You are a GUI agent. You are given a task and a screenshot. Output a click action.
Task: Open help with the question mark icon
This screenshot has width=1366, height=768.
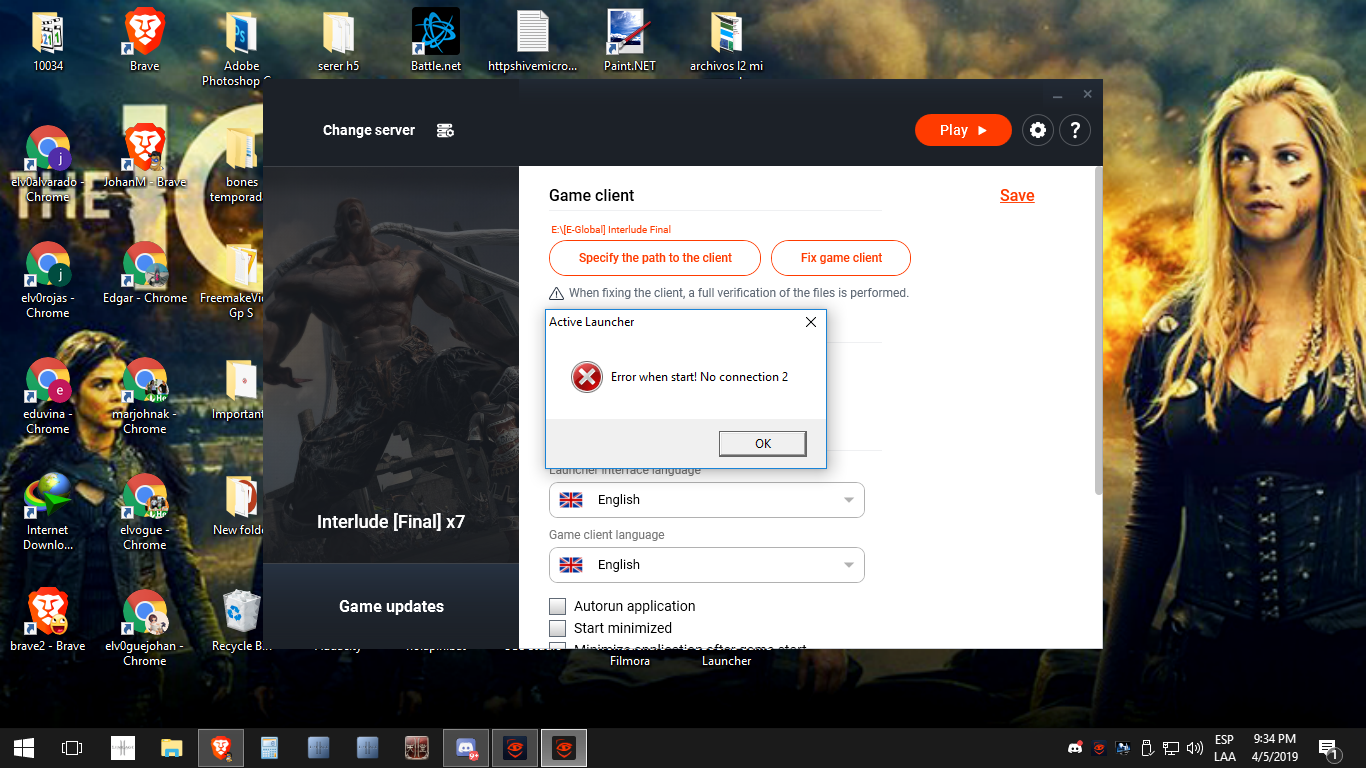[1075, 130]
